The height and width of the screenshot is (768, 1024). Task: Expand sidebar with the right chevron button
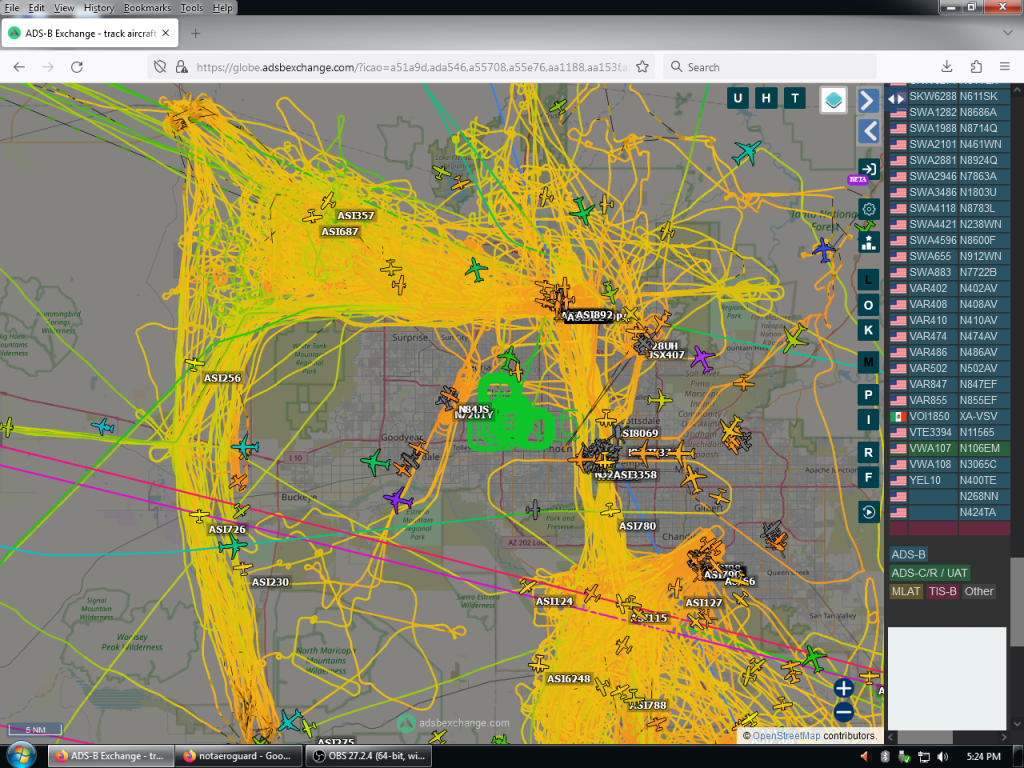pos(868,101)
